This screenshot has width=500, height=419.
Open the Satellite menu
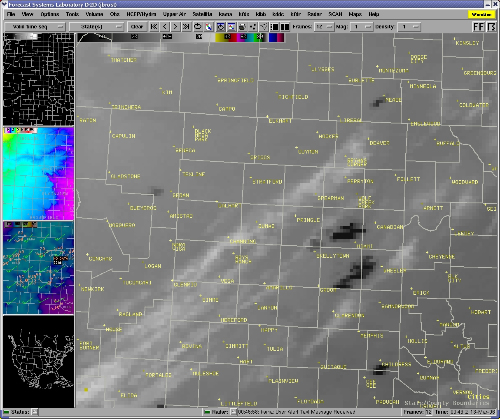coord(202,14)
